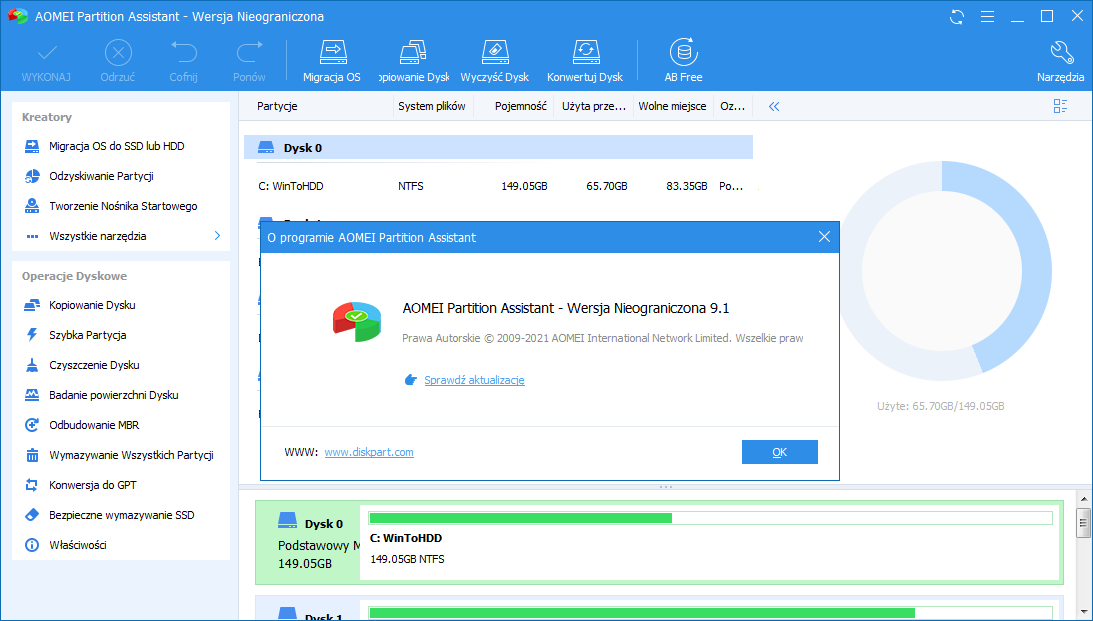The image size is (1093, 621).
Task: Sort by Użyta przestrzeń column header
Action: point(594,106)
